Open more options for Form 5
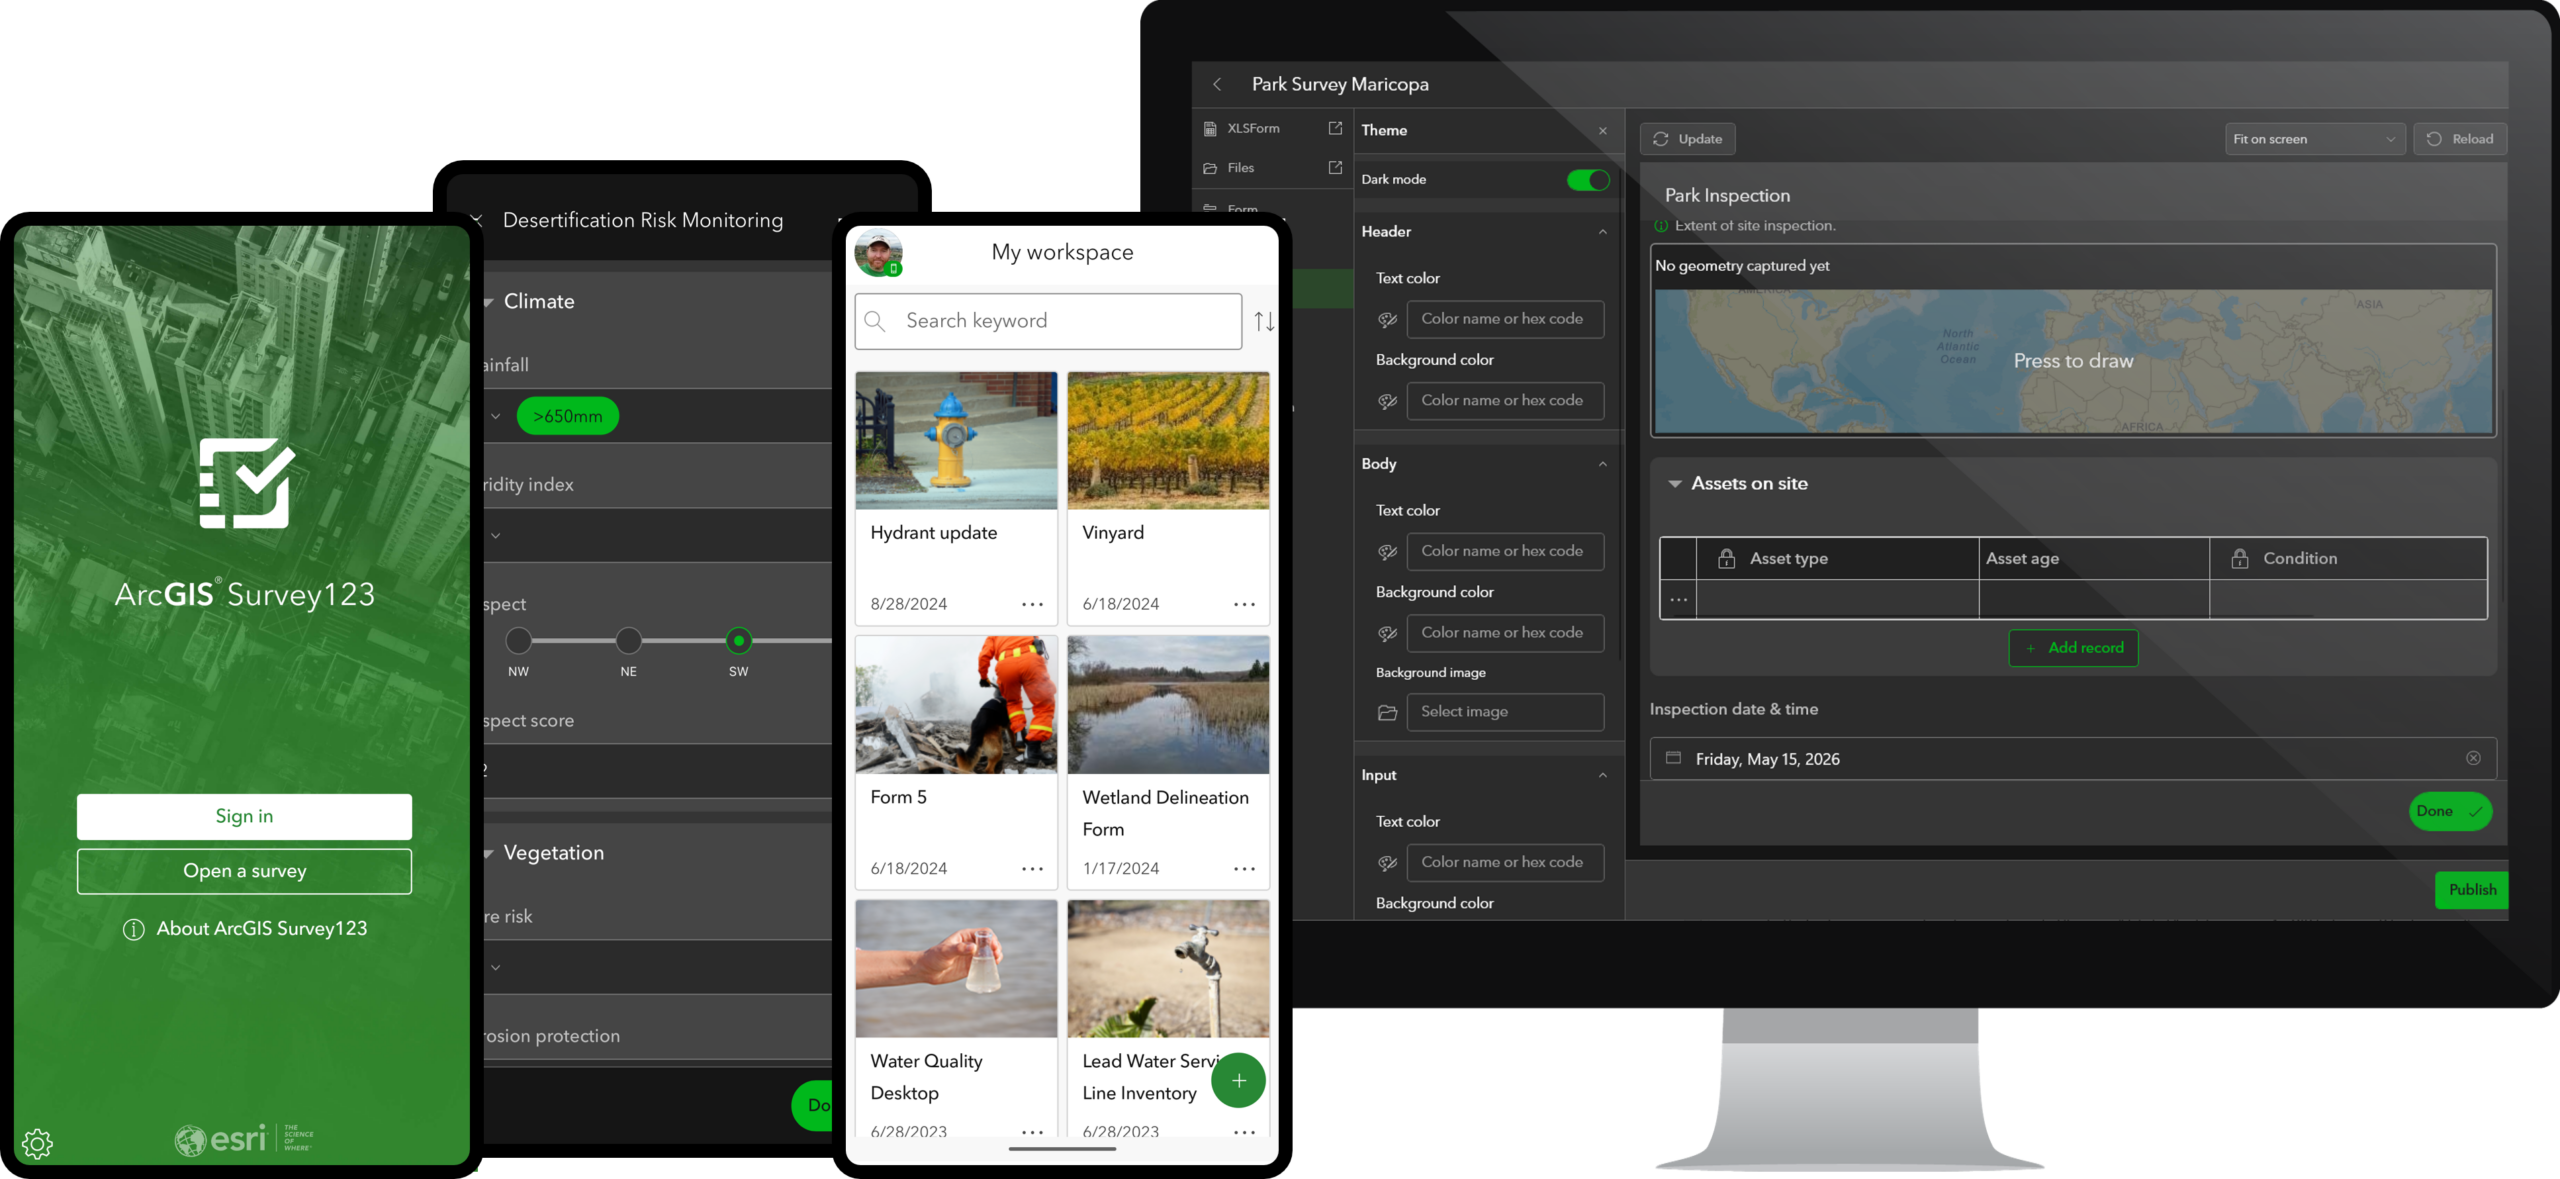 pos(1032,869)
